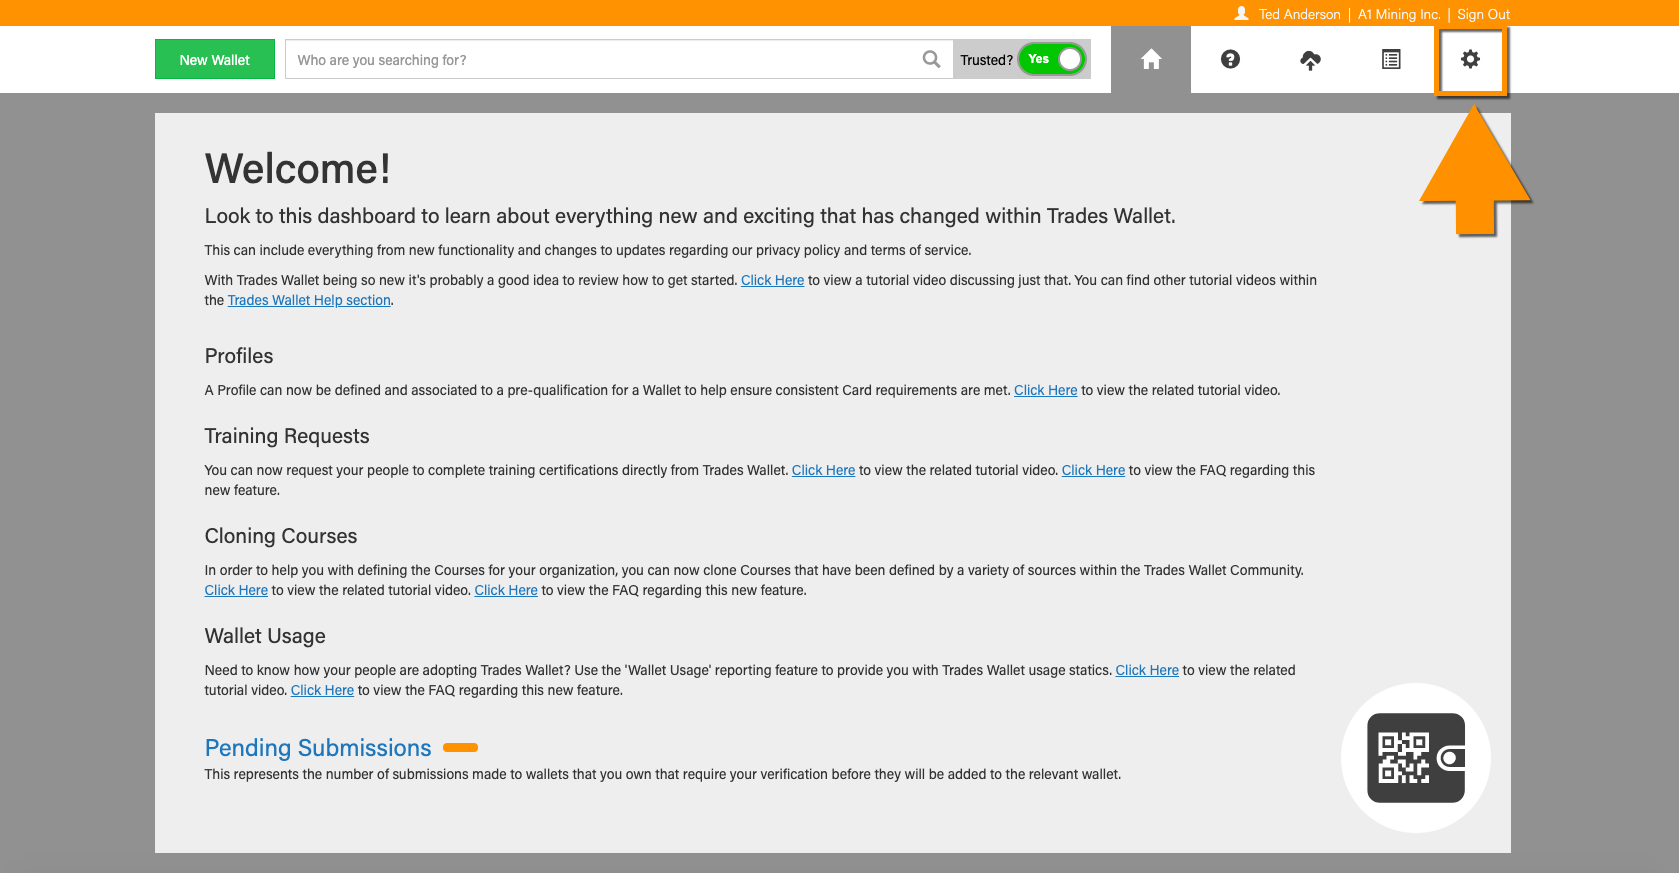Open the Pending Submissions heading link
1679x873 pixels.
tap(318, 748)
